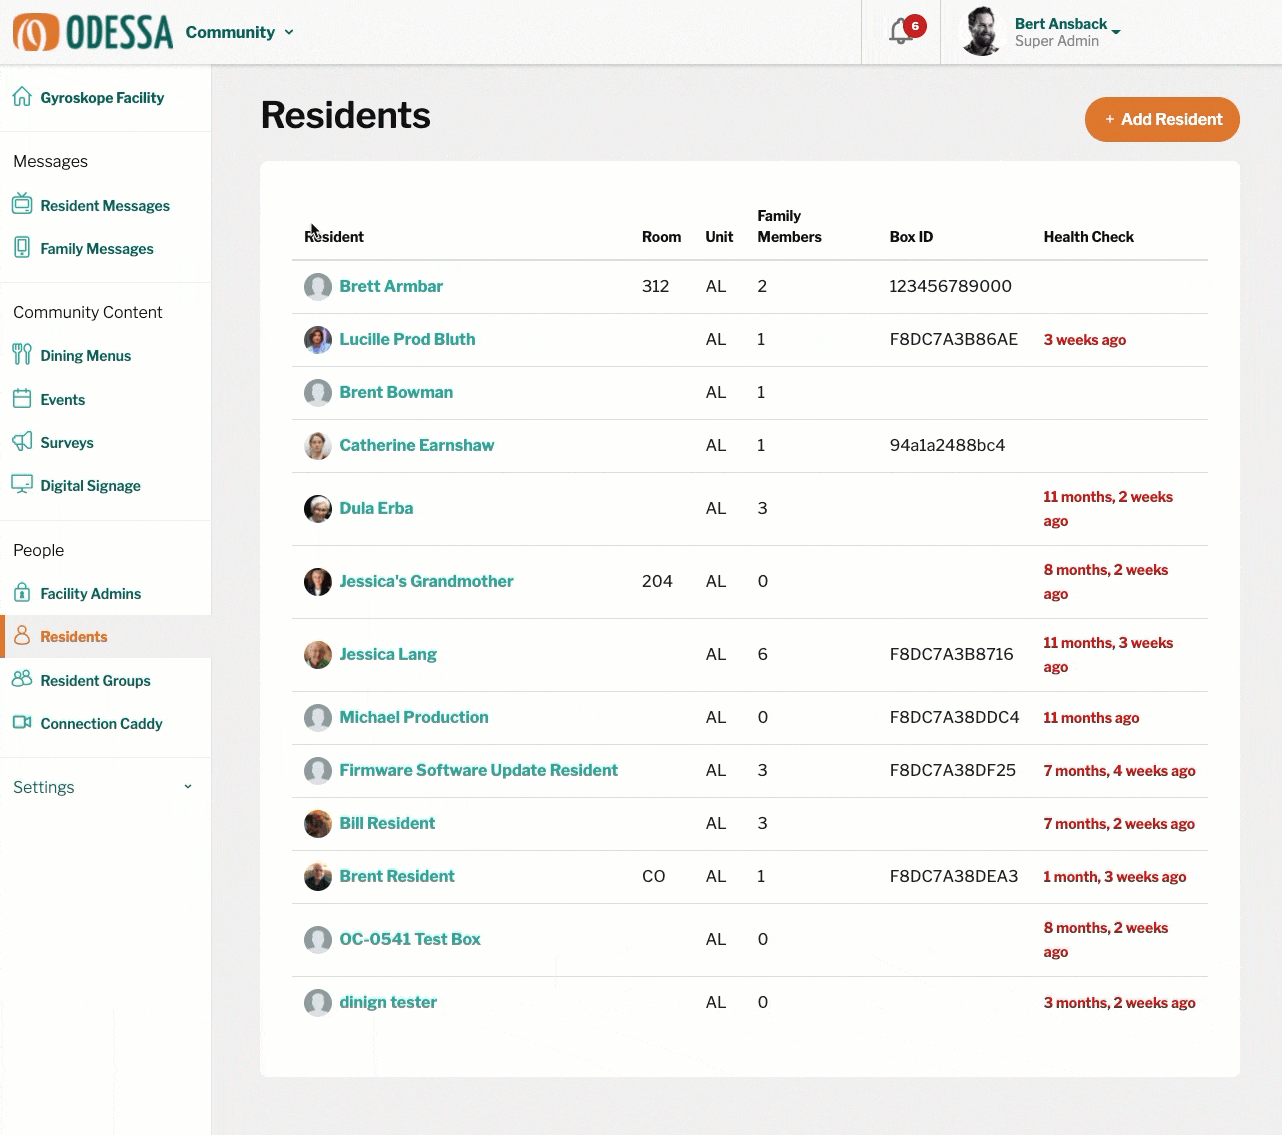The image size is (1282, 1135).
Task: Open Brent Resident's profile
Action: point(397,876)
